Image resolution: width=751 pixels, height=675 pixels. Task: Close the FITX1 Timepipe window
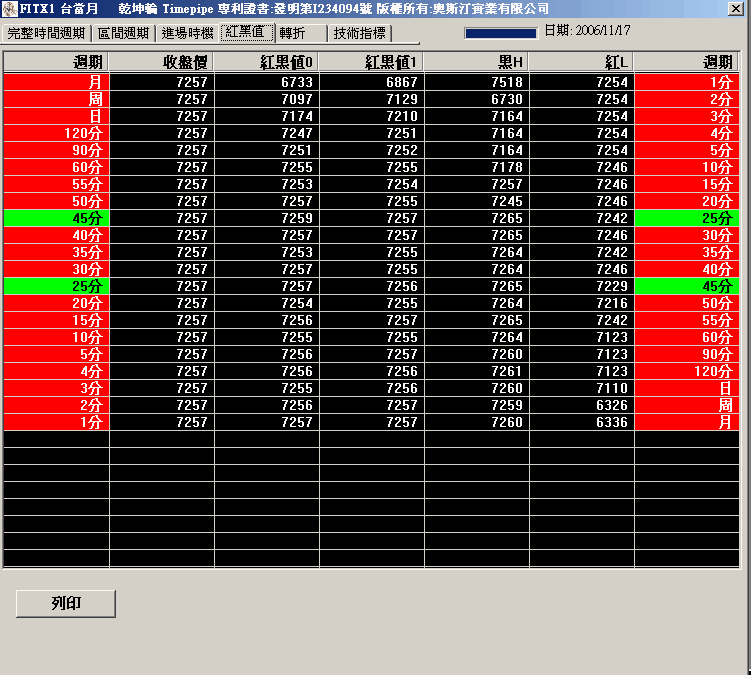tap(735, 9)
